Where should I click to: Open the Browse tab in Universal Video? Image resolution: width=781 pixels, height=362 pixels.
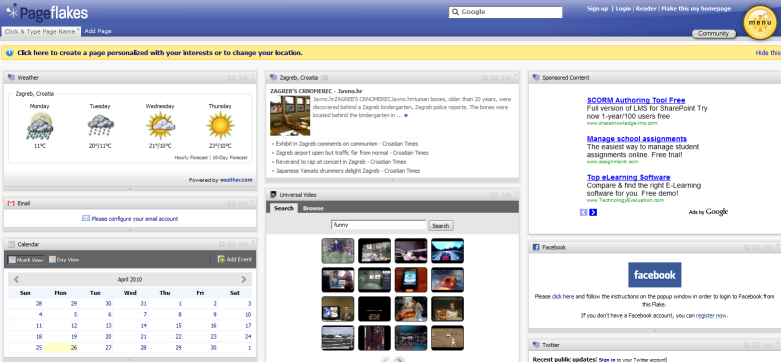click(x=313, y=208)
